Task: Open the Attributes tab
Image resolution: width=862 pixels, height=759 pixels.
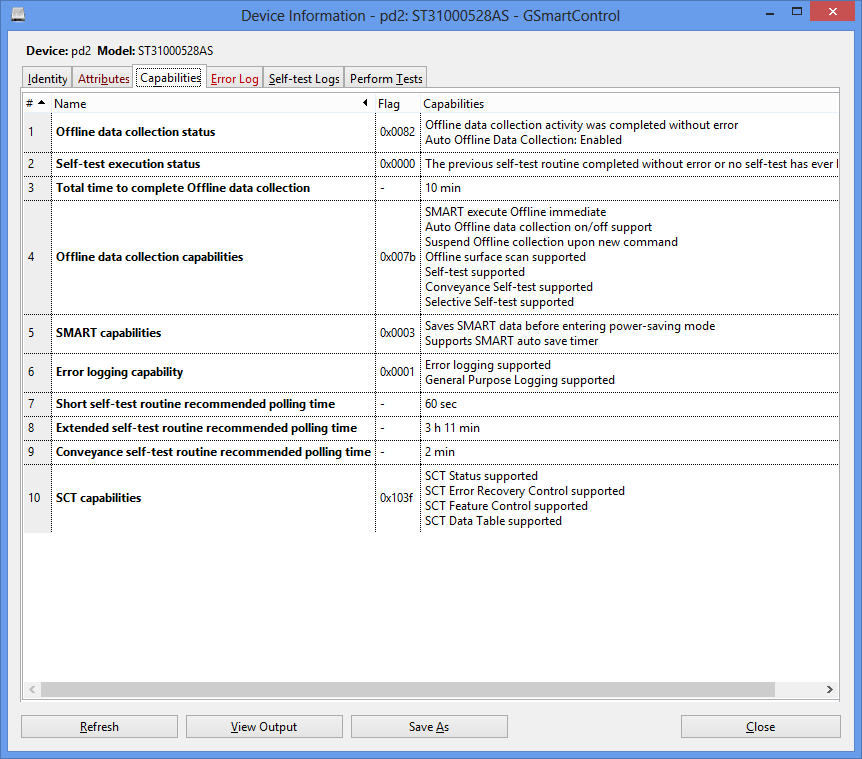Action: pyautogui.click(x=103, y=79)
